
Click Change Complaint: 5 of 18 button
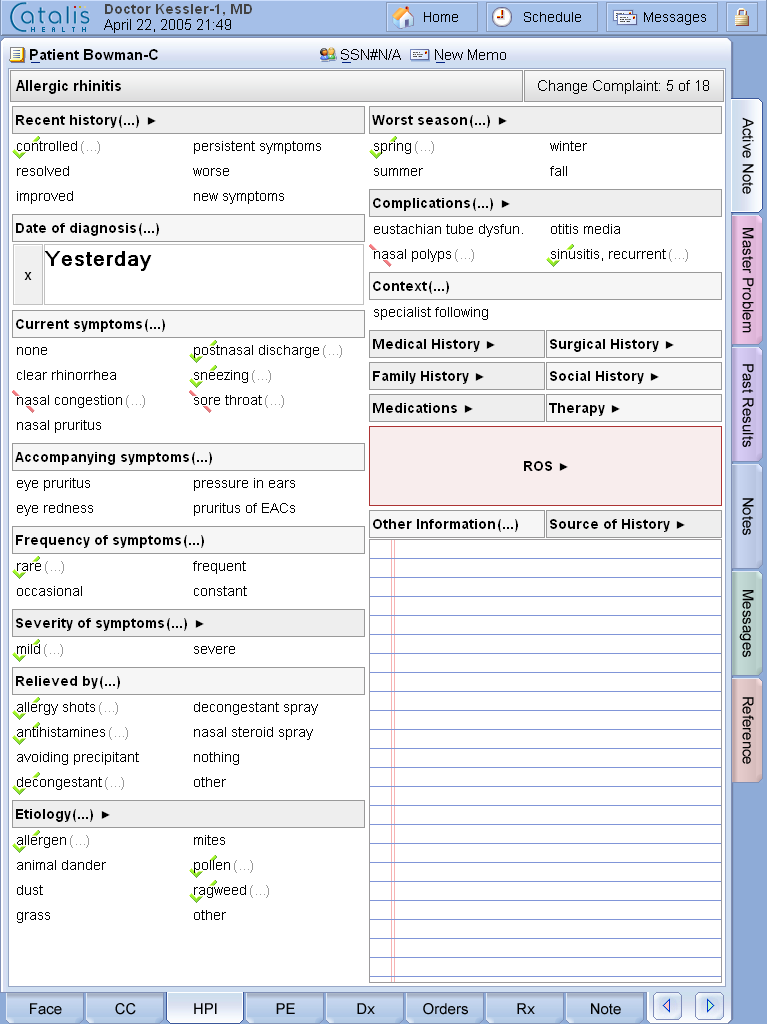[x=623, y=86]
